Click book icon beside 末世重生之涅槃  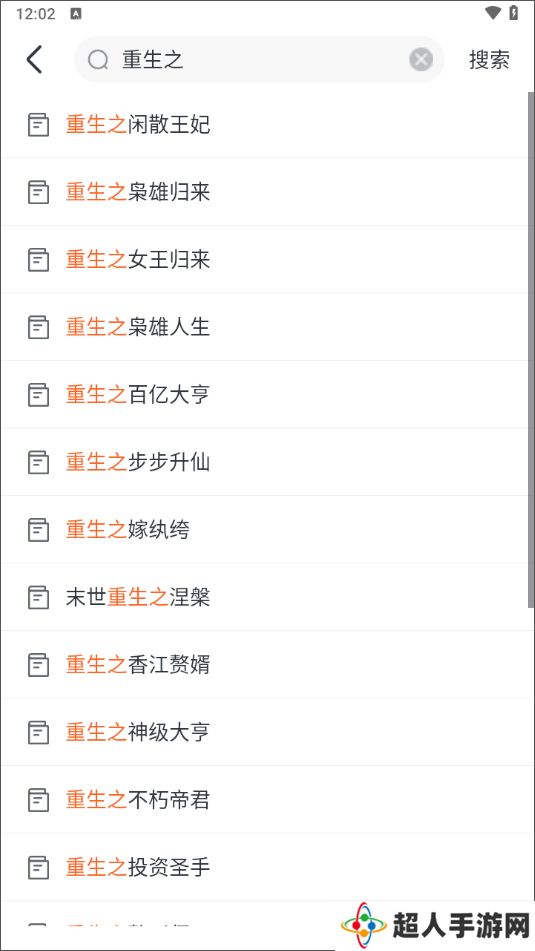38,597
